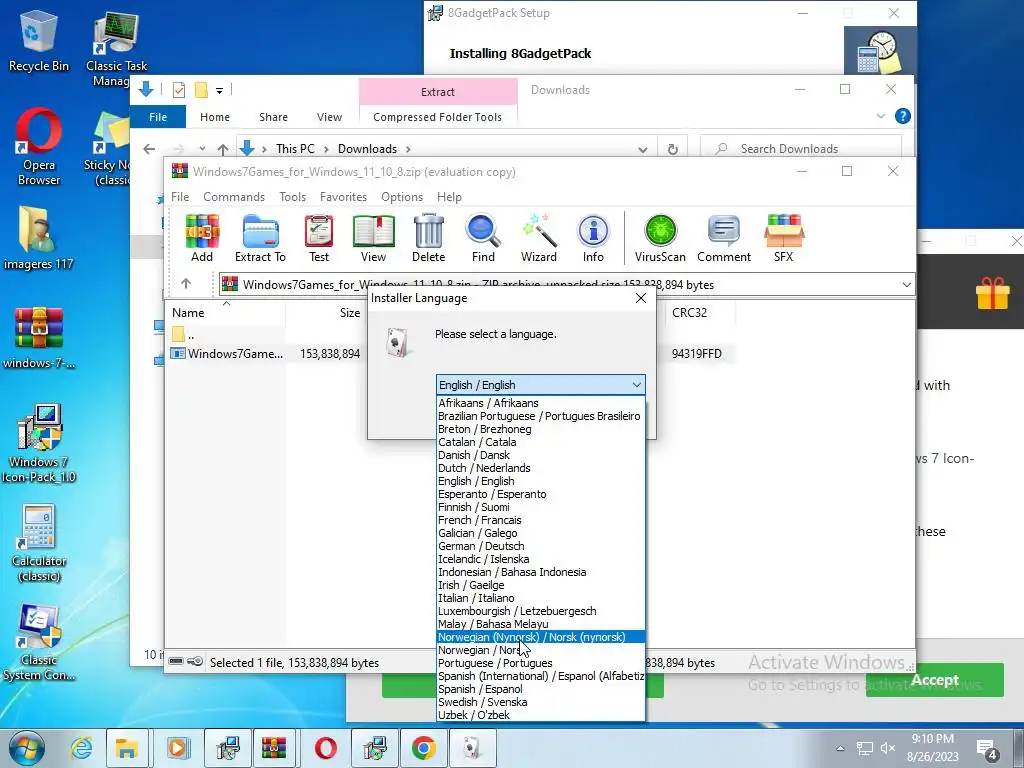Click the green Accept button
Viewport: 1024px width, 768px height.
[935, 680]
